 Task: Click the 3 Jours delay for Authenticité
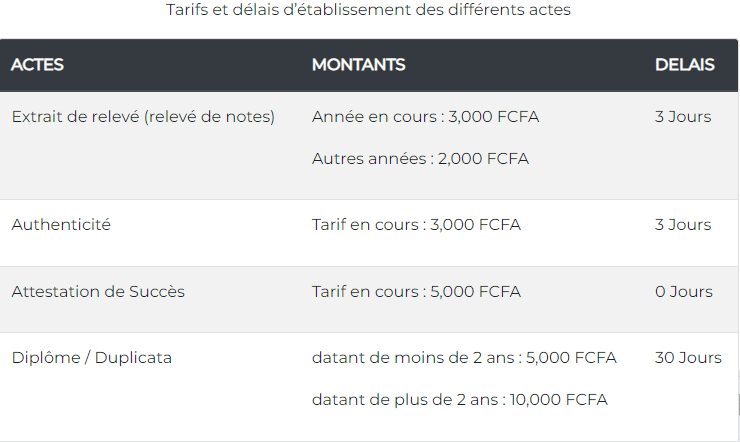(x=683, y=225)
